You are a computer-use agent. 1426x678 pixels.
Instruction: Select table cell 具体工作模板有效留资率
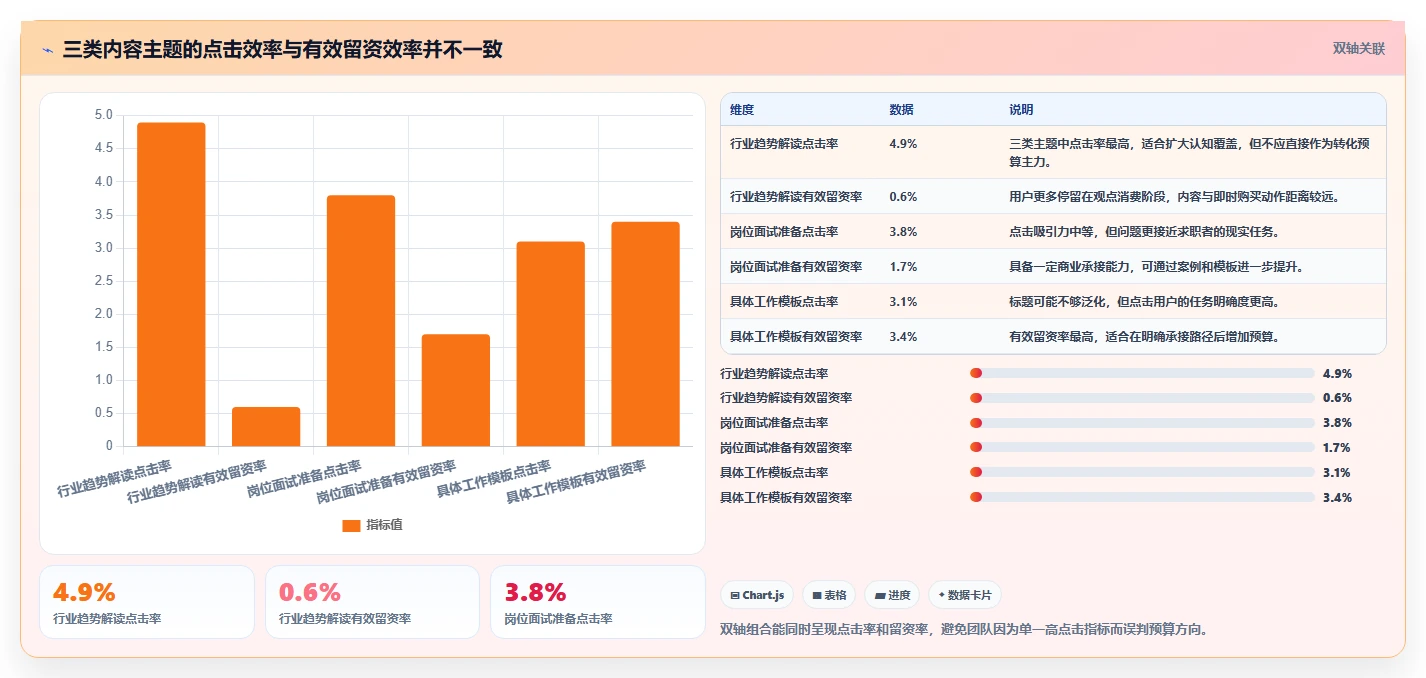click(796, 336)
